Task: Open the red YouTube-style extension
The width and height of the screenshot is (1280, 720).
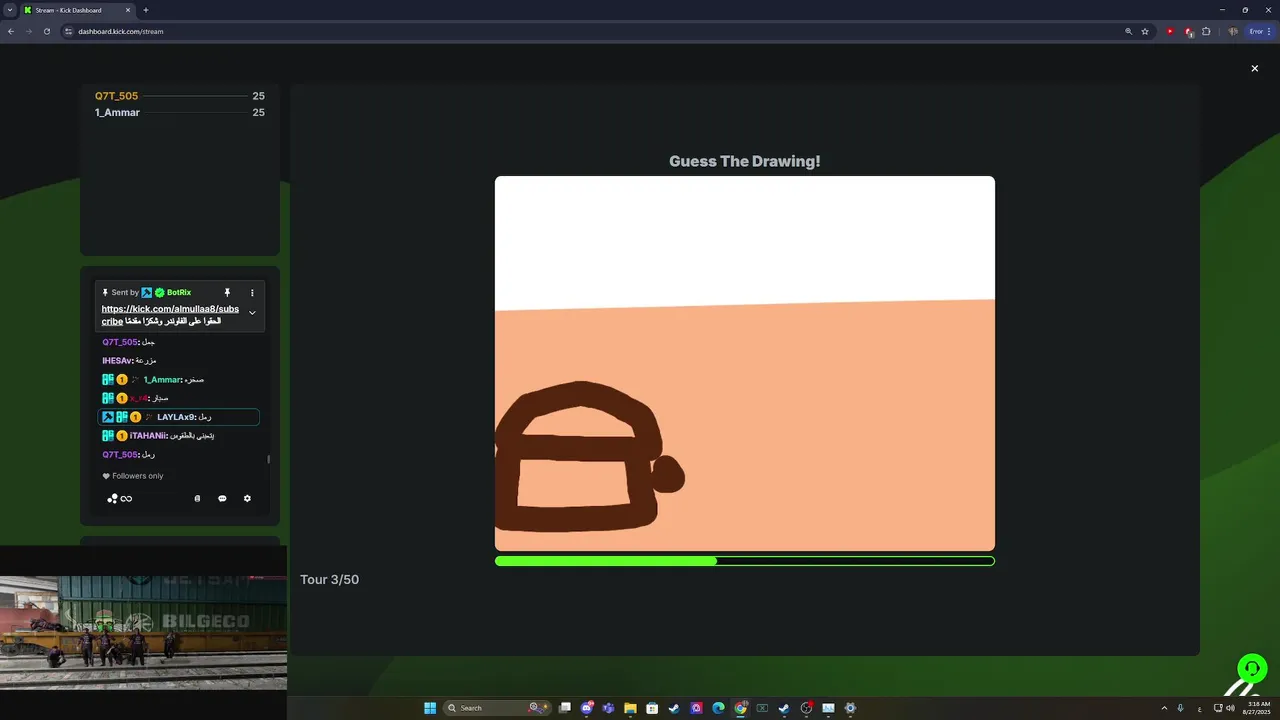Action: tap(1170, 31)
